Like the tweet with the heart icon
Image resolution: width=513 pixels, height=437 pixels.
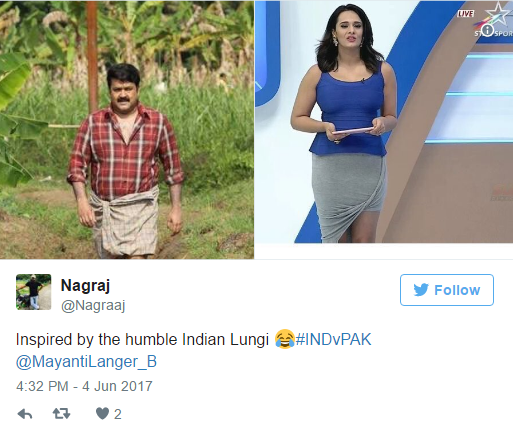102,414
